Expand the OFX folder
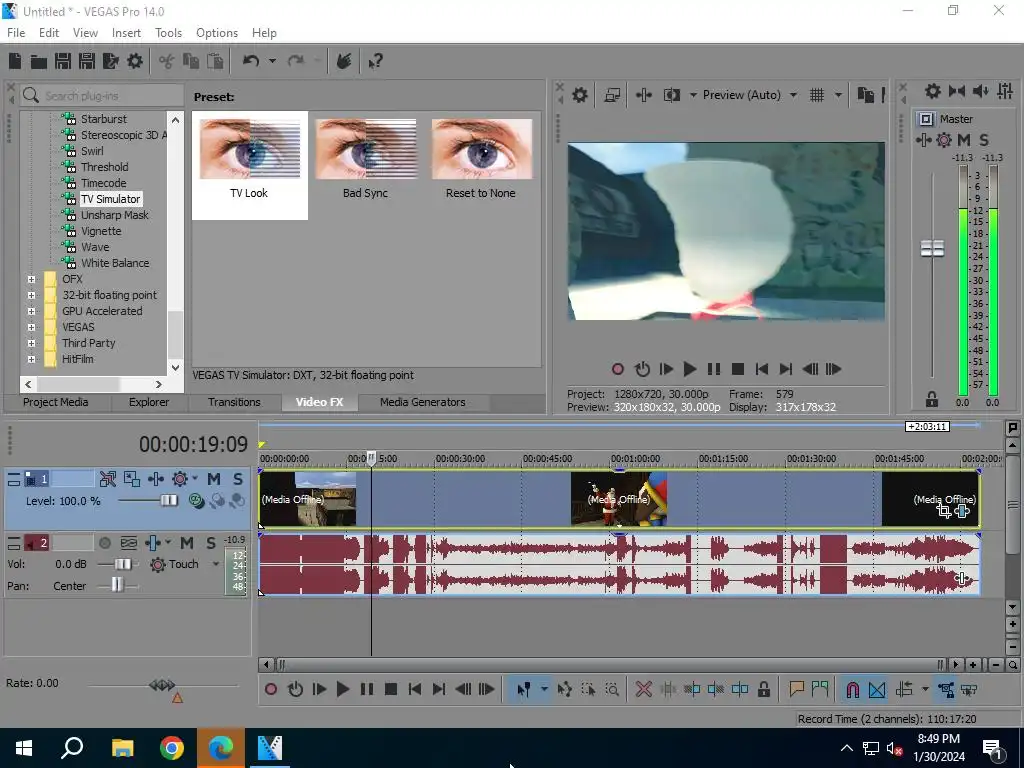The height and width of the screenshot is (768, 1024). 31,279
